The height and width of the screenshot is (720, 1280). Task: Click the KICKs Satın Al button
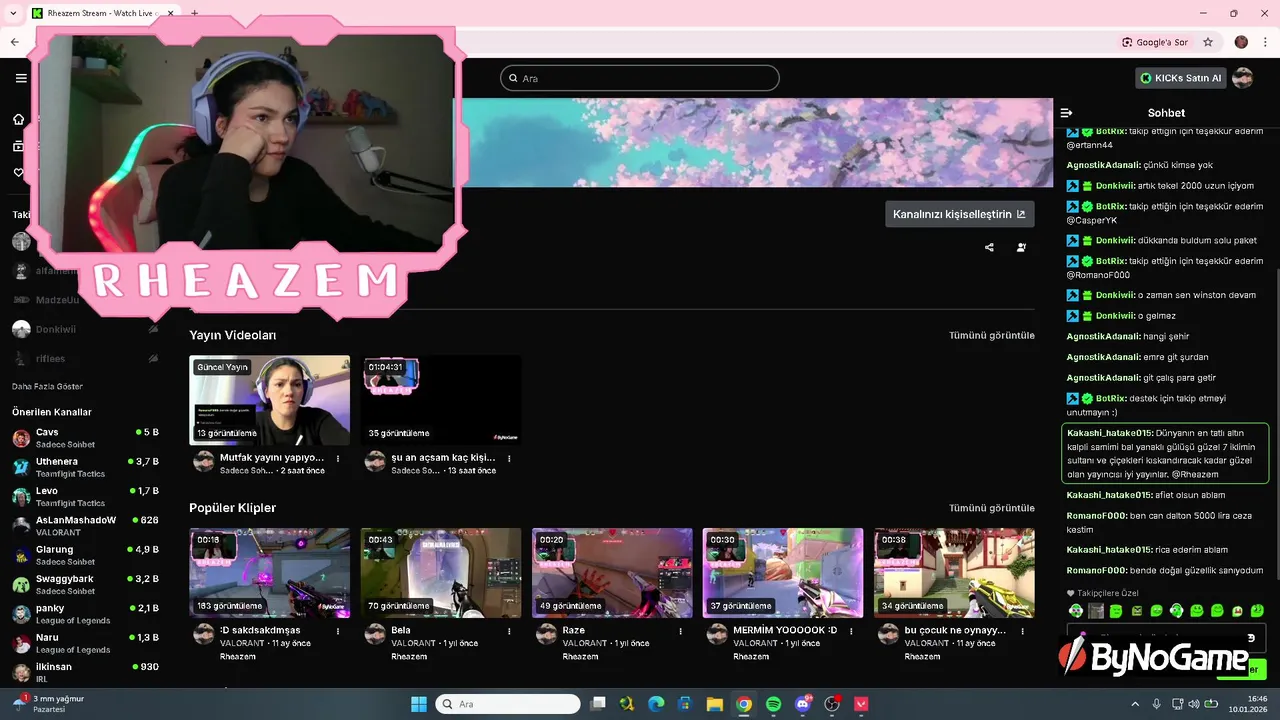pos(1181,78)
